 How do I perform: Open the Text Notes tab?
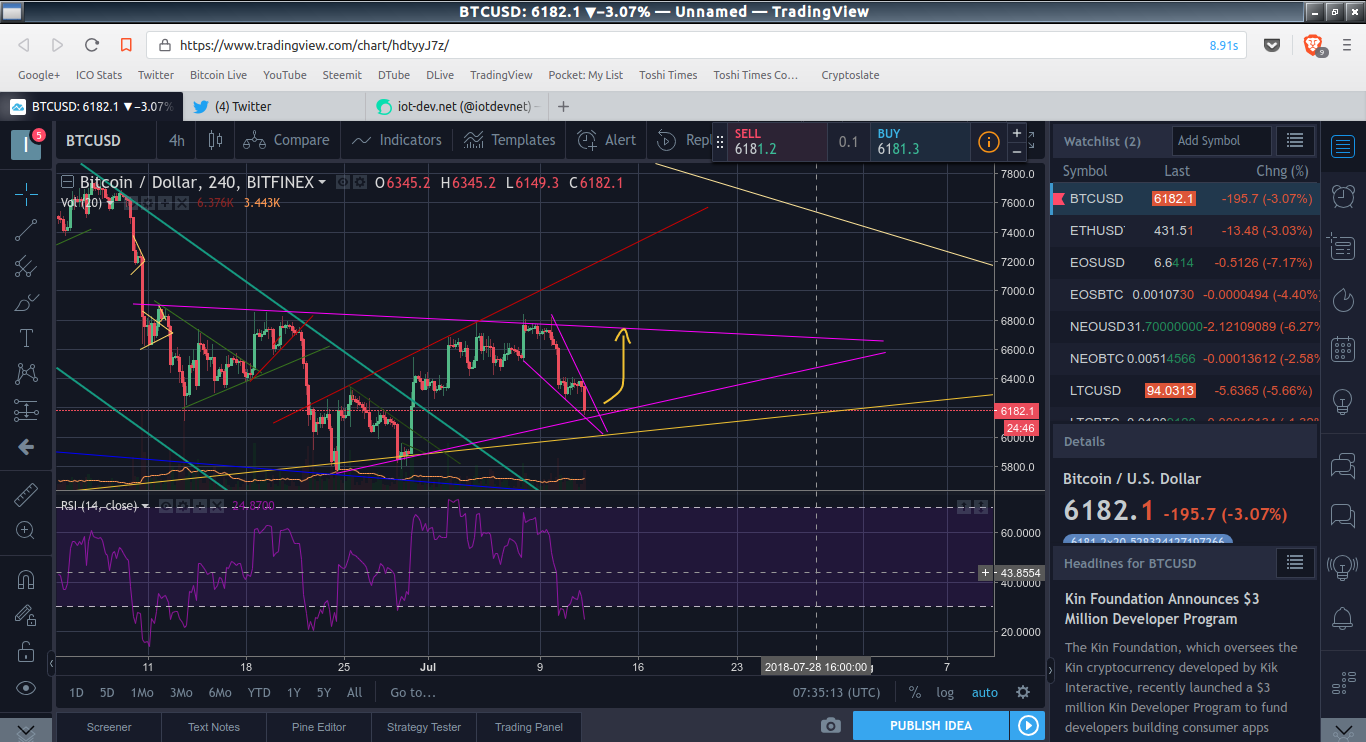click(214, 727)
